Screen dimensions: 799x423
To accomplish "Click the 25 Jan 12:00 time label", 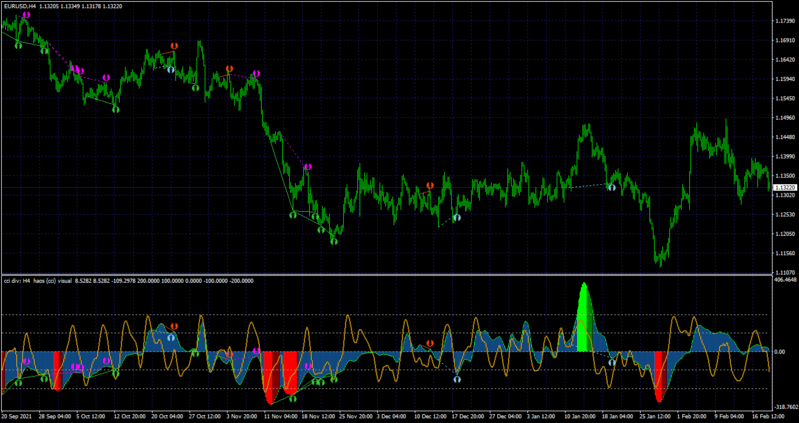I will [655, 416].
